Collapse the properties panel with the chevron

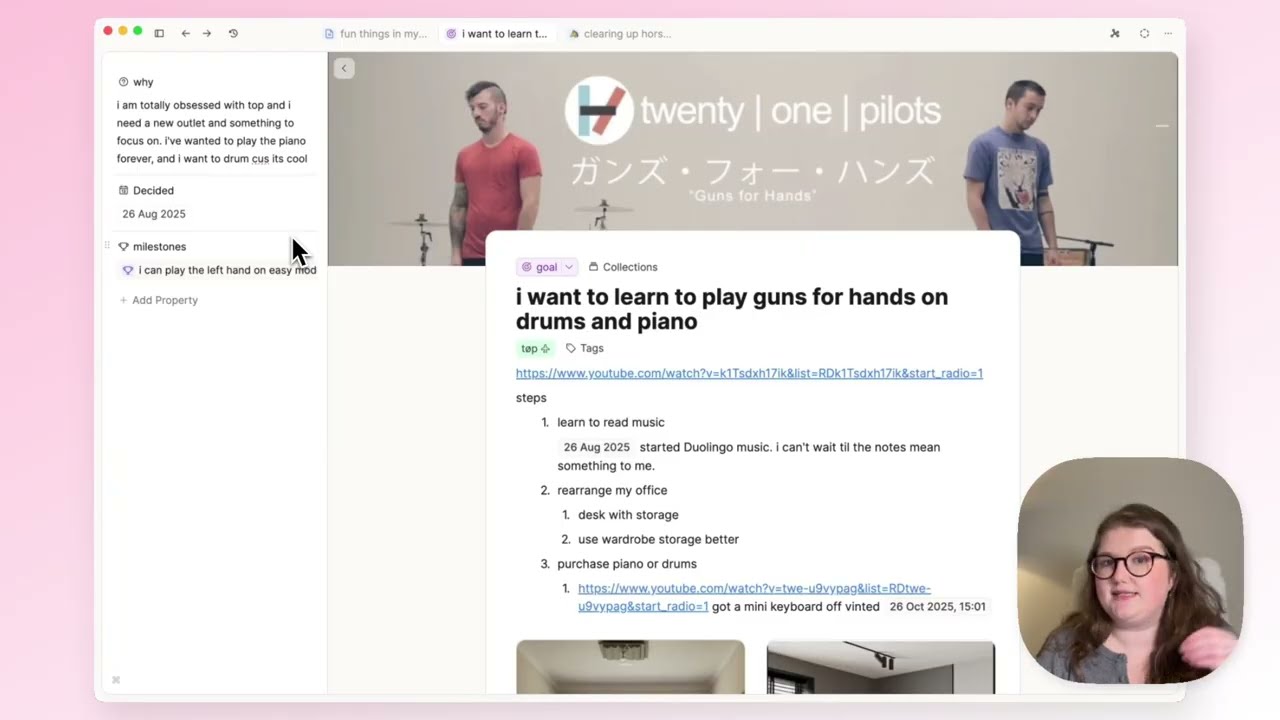tap(344, 68)
